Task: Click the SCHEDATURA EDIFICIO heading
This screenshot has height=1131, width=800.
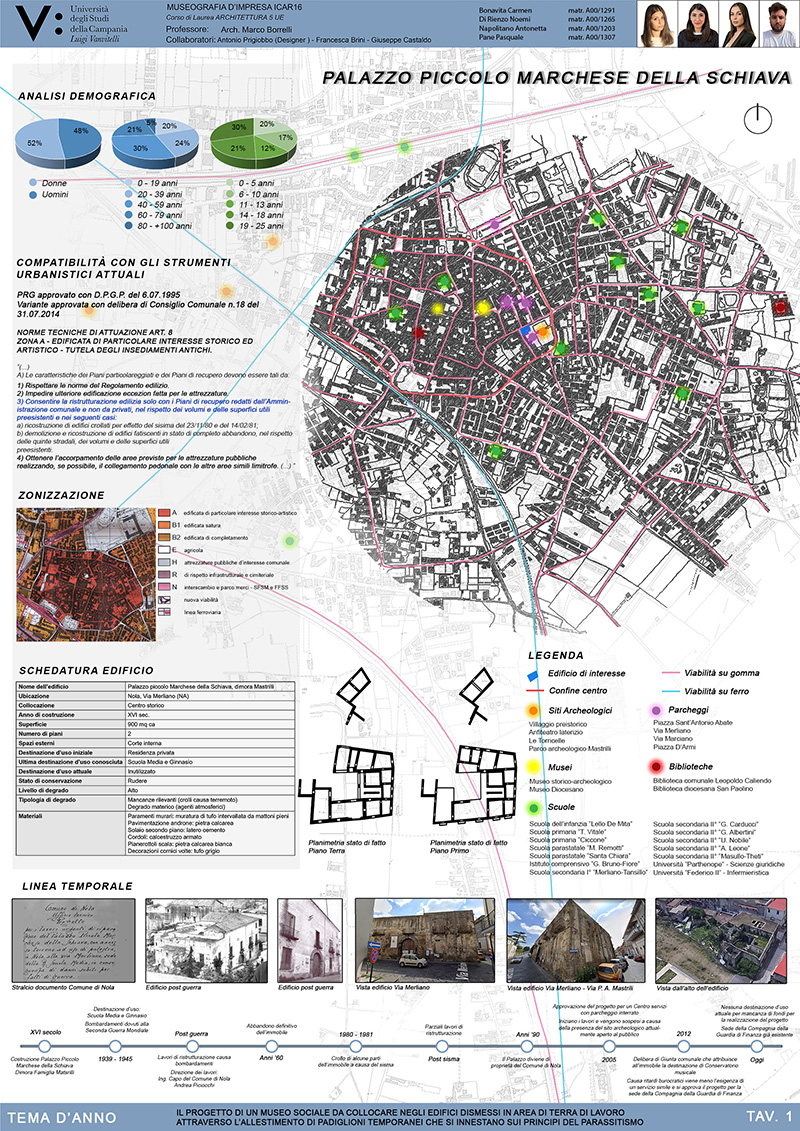Action: tap(87, 670)
